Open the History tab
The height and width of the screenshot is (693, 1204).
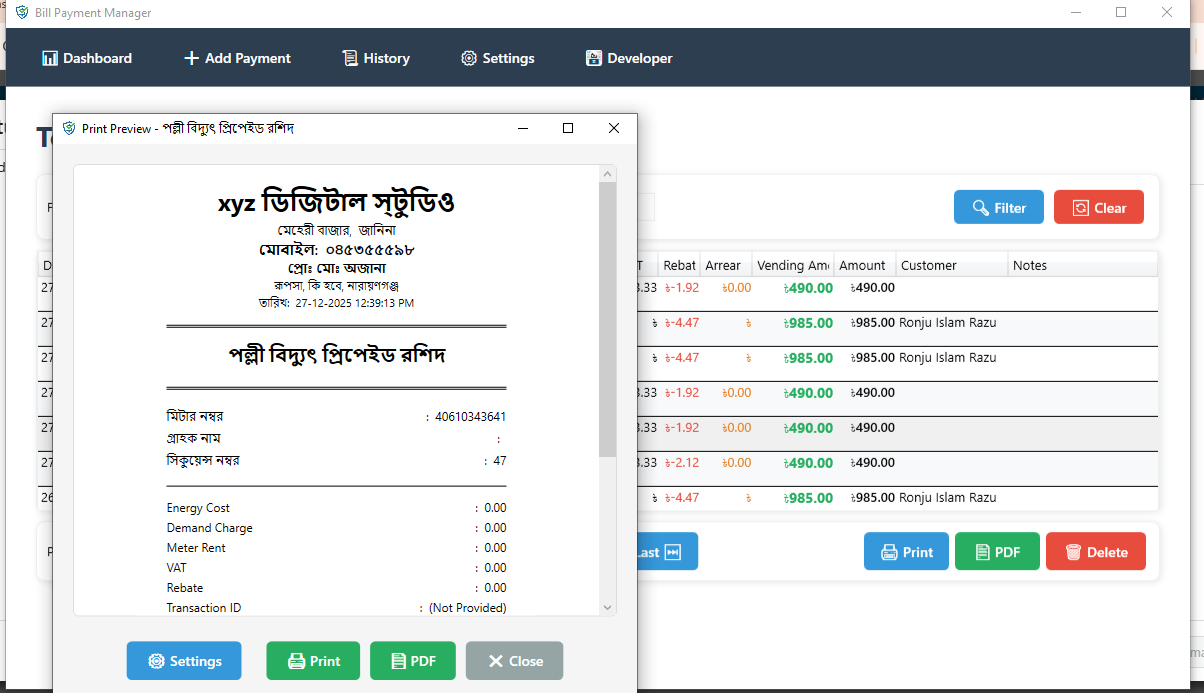click(x=375, y=58)
